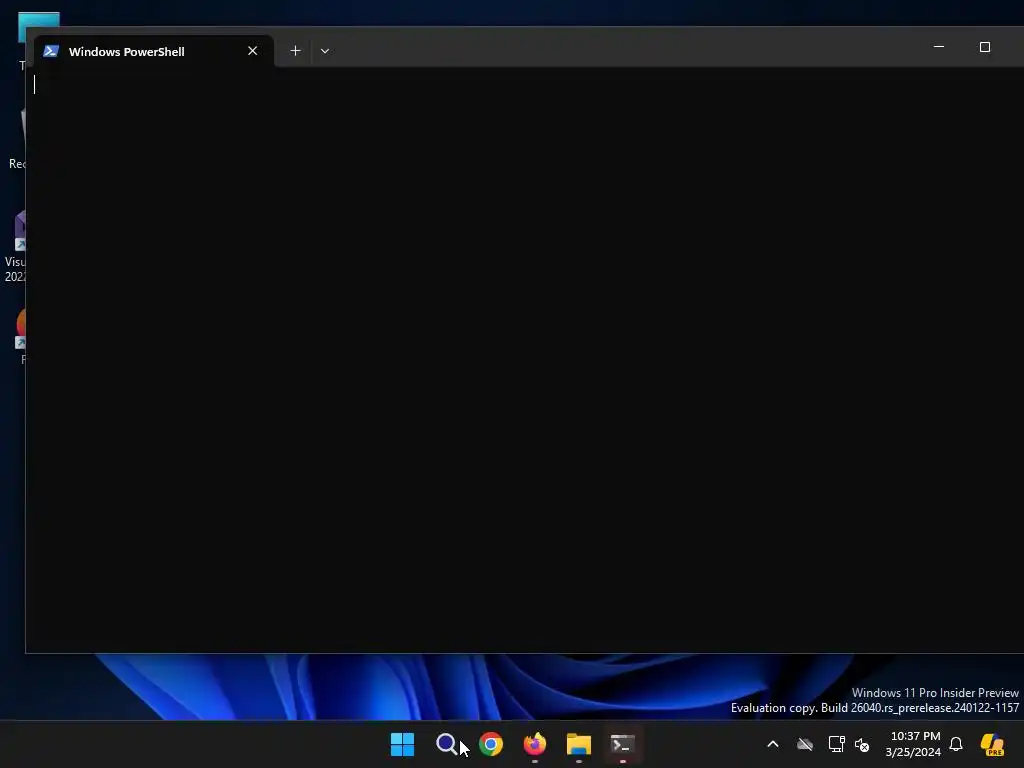Open Copilot preview icon
The height and width of the screenshot is (768, 1024).
point(993,744)
